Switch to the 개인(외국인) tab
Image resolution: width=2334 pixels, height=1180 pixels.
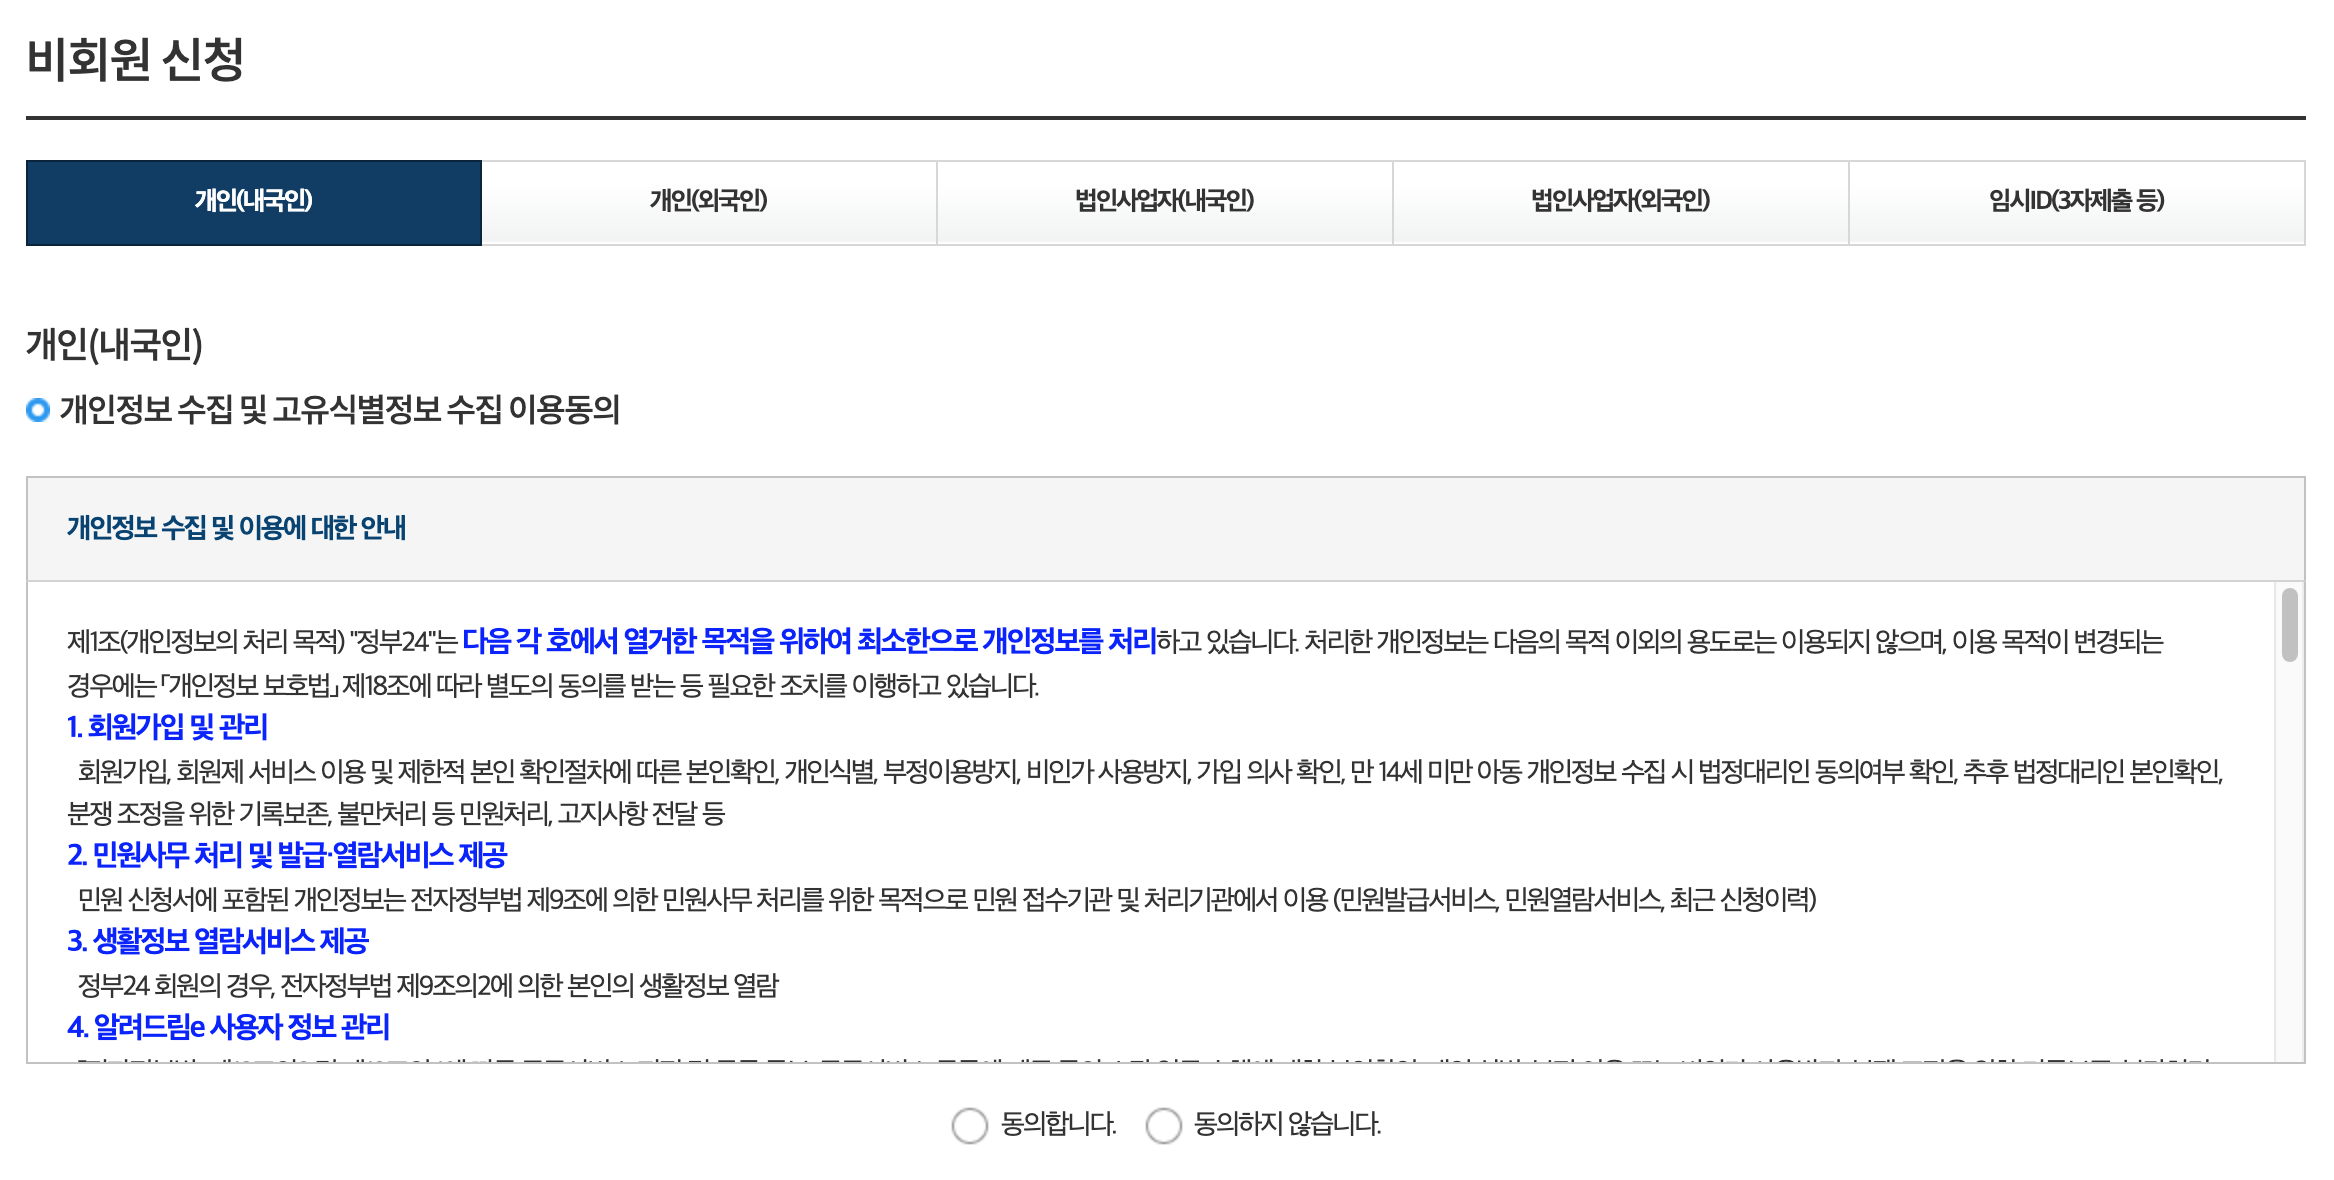[x=708, y=202]
